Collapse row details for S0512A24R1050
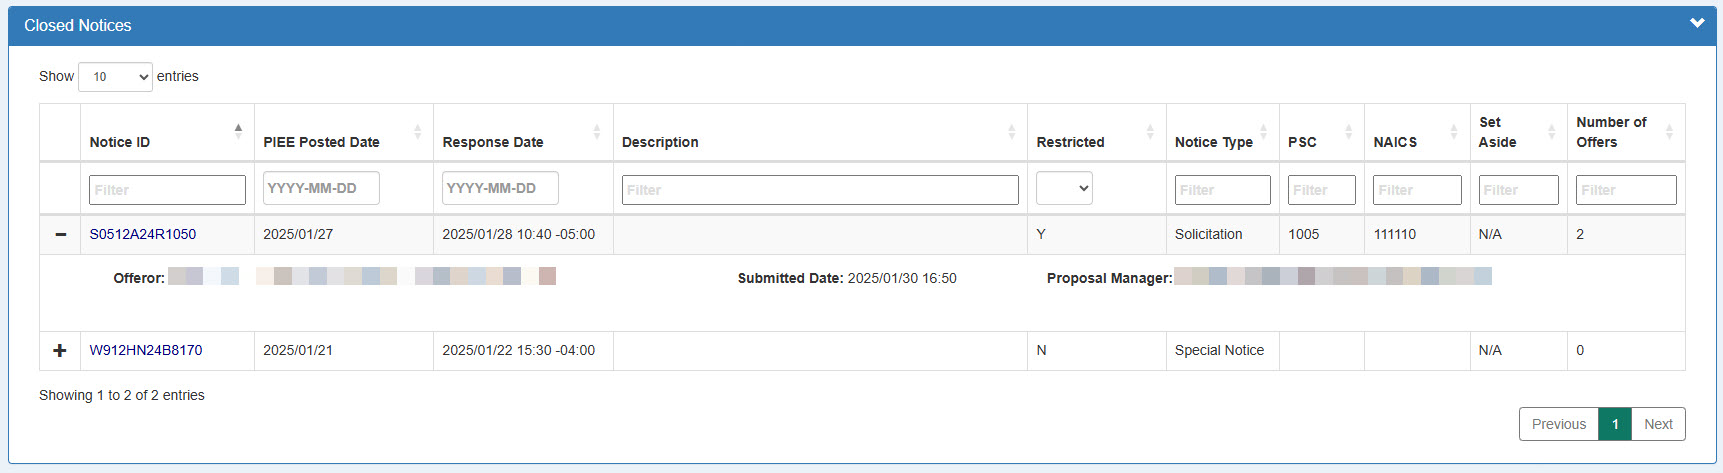The width and height of the screenshot is (1723, 473). point(60,234)
